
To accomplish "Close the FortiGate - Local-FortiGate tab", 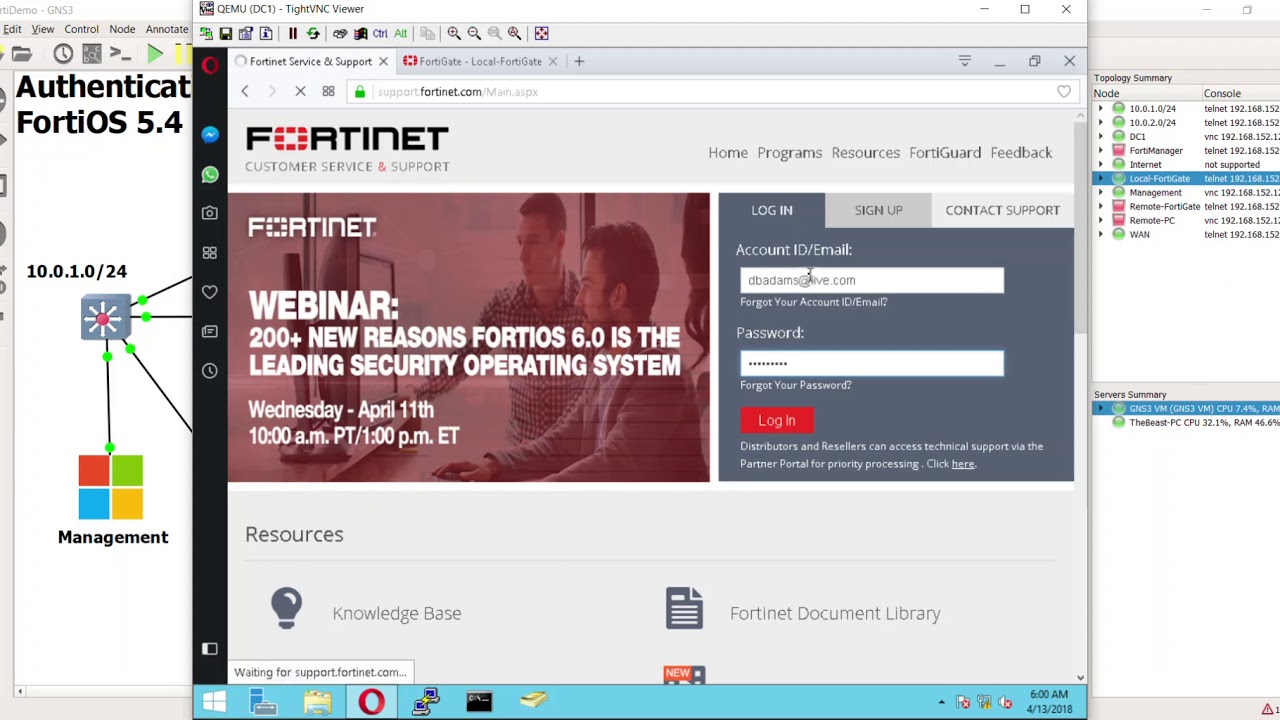I will pyautogui.click(x=553, y=61).
